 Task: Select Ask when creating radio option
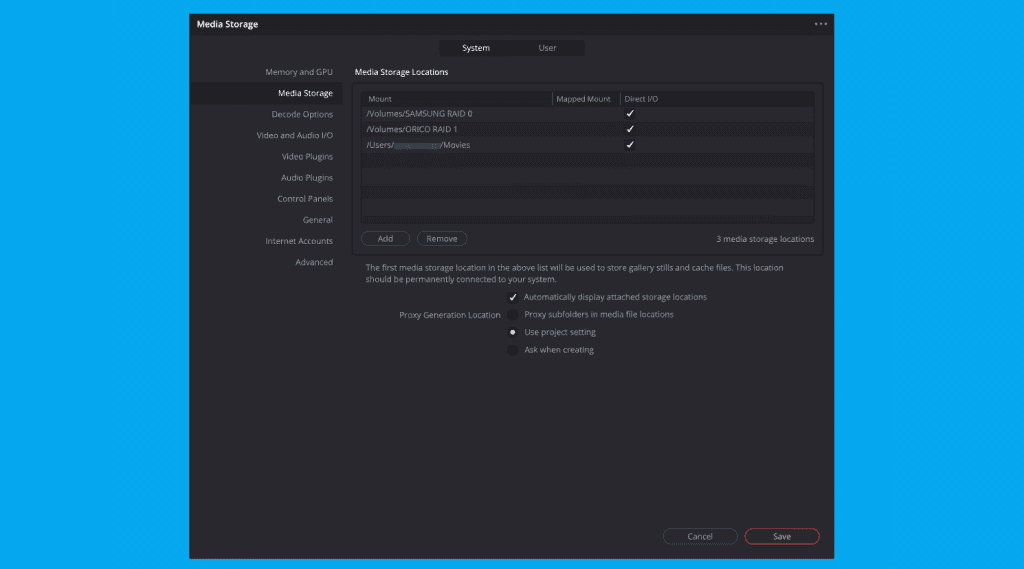pyautogui.click(x=513, y=350)
